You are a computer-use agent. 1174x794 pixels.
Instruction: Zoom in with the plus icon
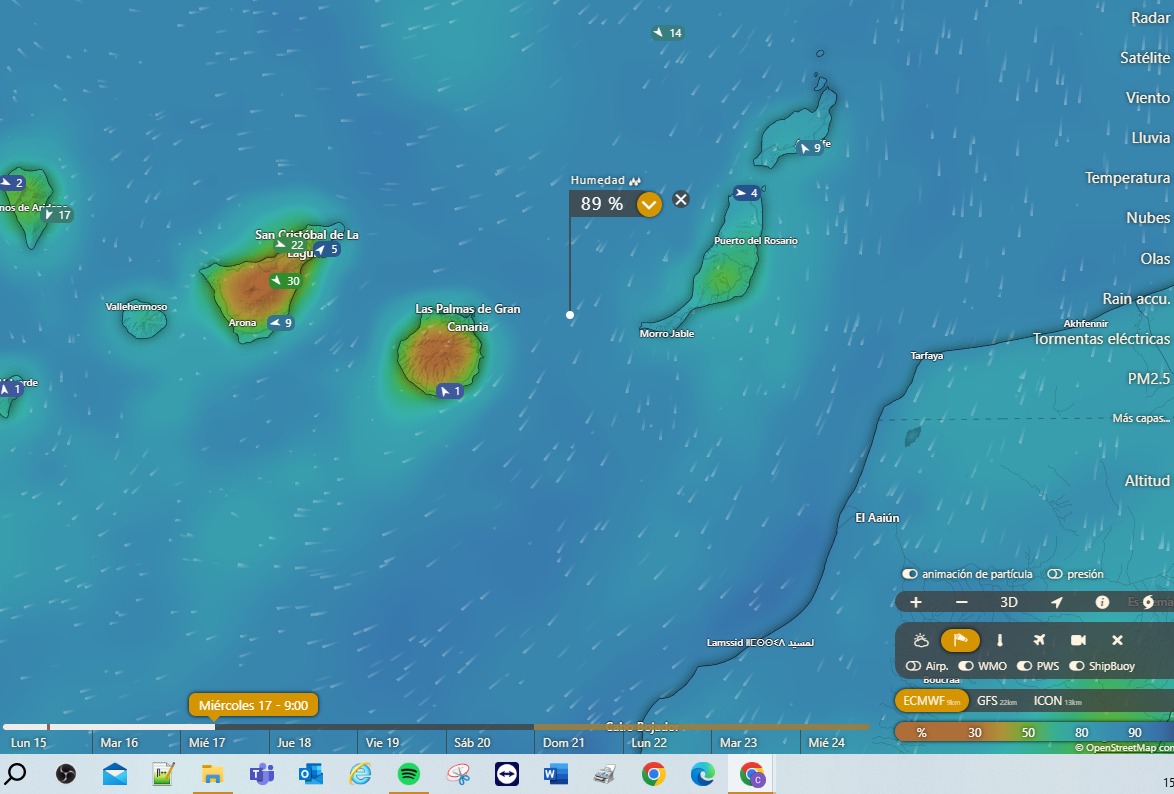pos(915,602)
